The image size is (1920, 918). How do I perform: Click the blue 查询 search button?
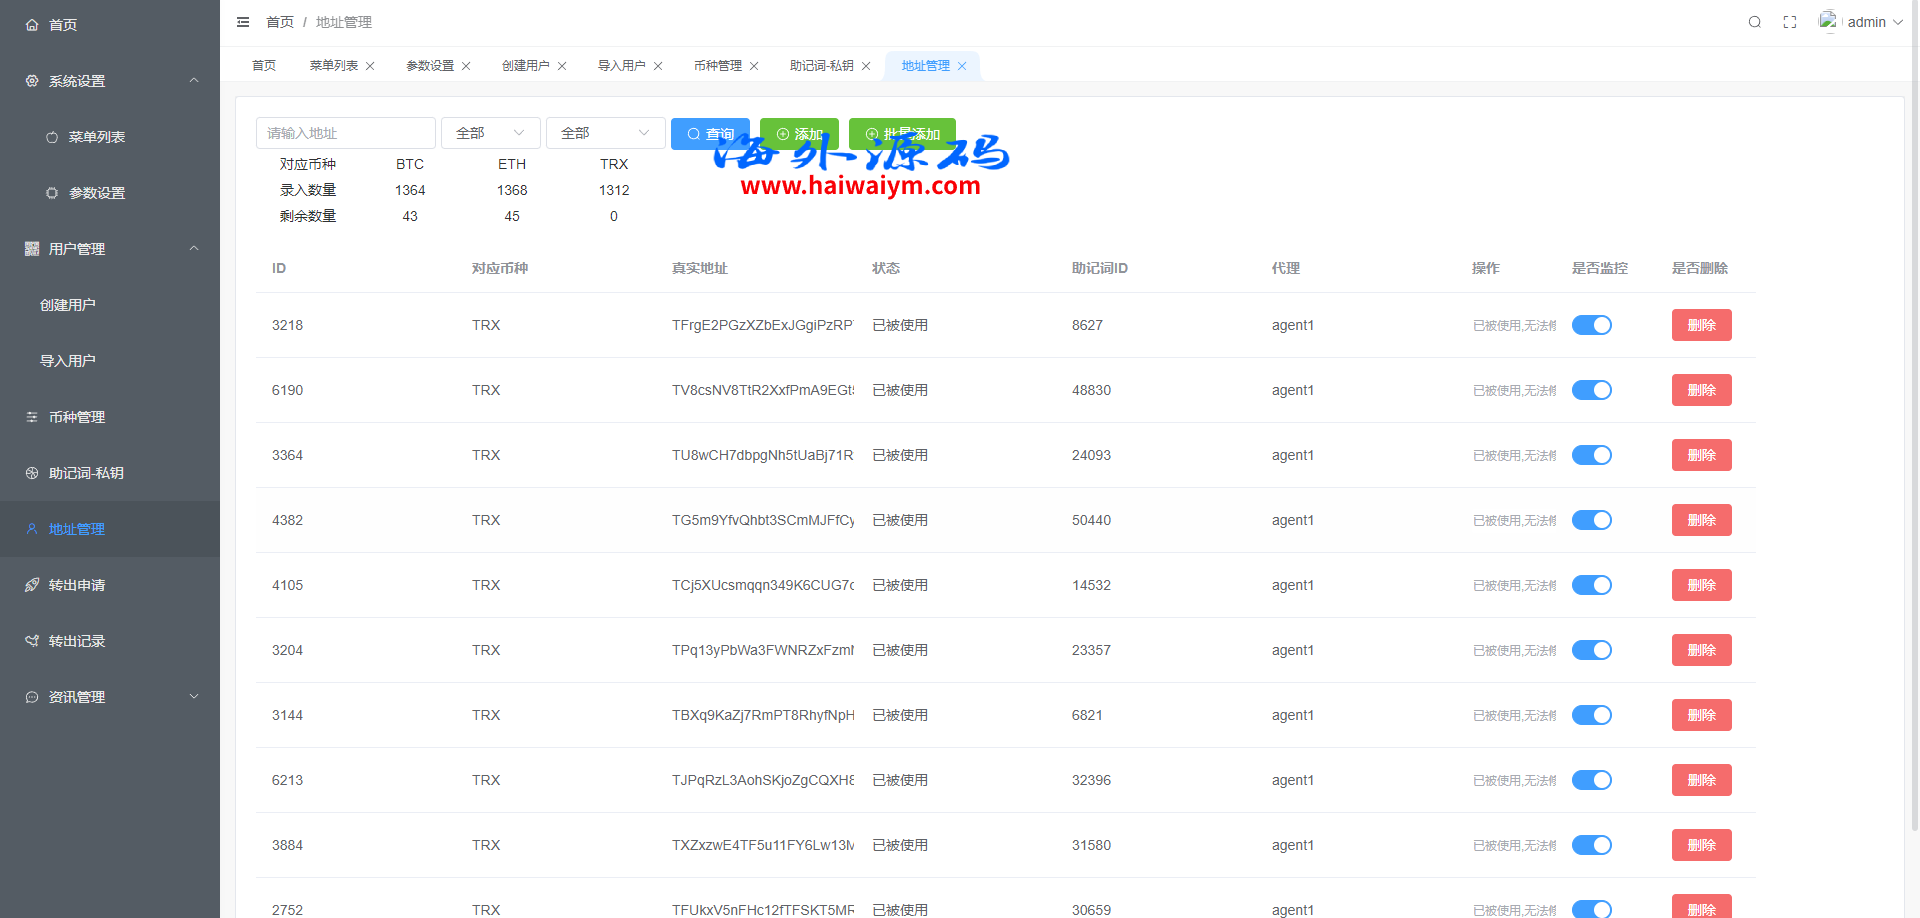pyautogui.click(x=710, y=133)
